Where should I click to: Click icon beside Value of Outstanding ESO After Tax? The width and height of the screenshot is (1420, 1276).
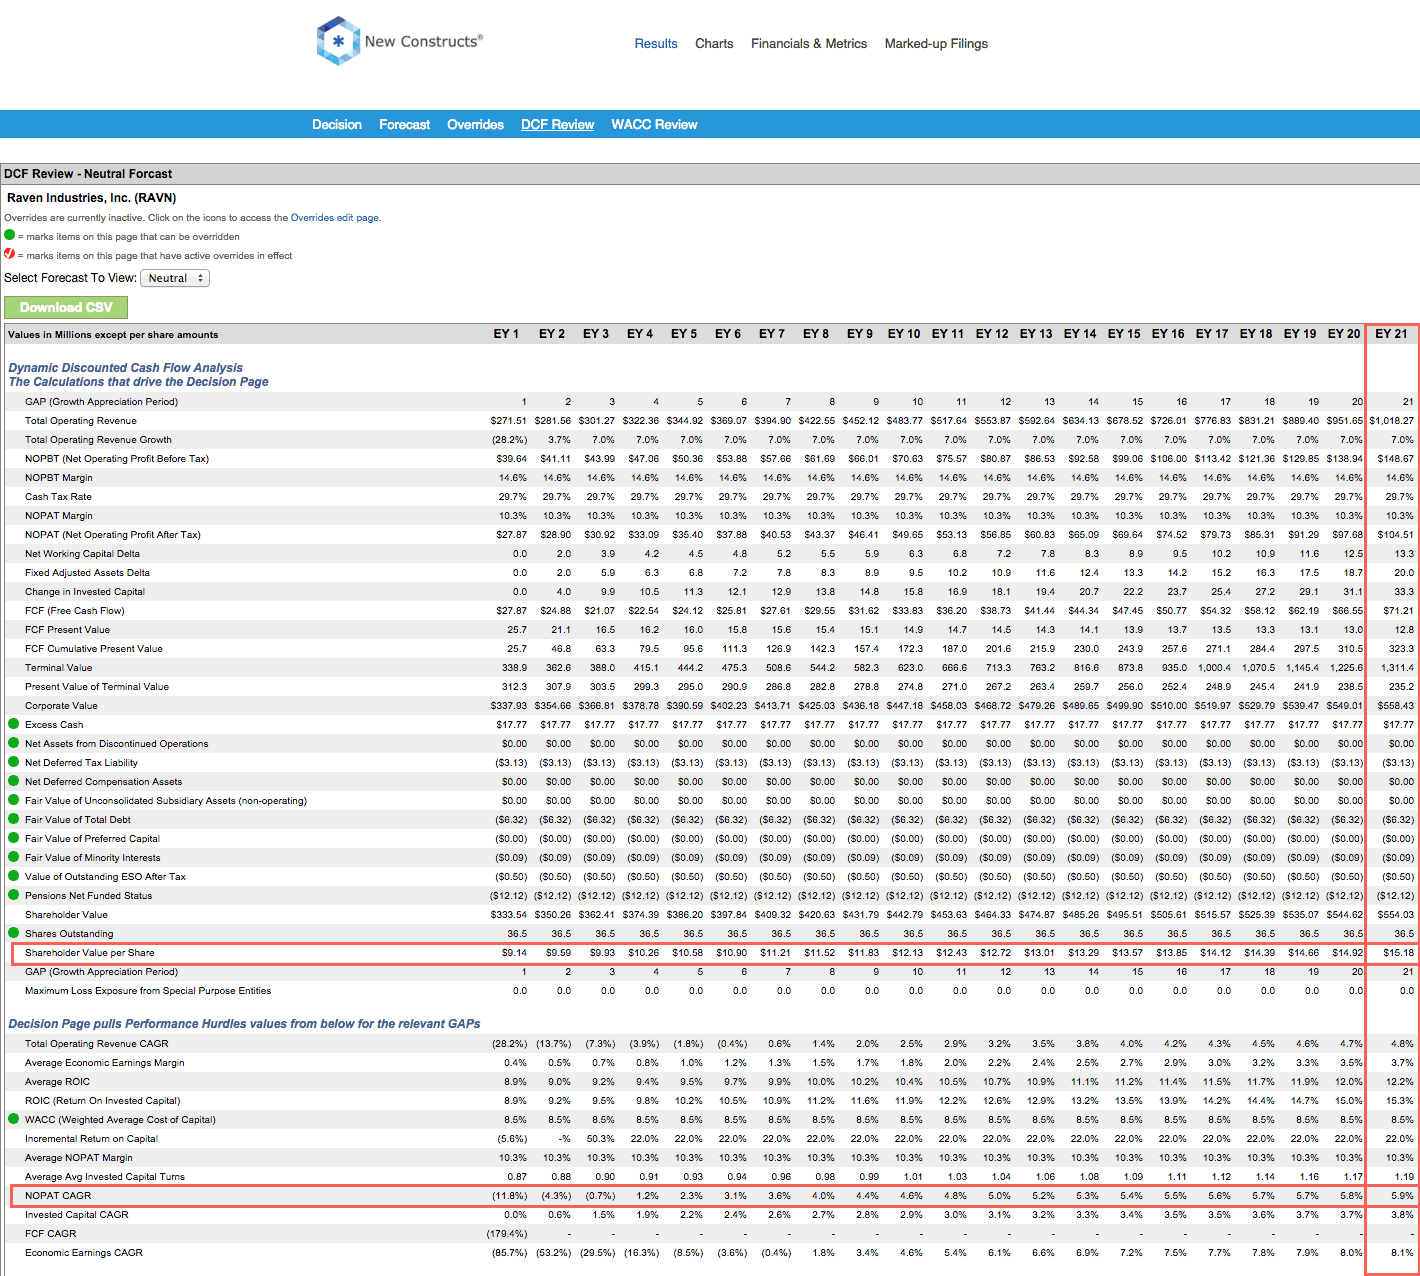(13, 876)
